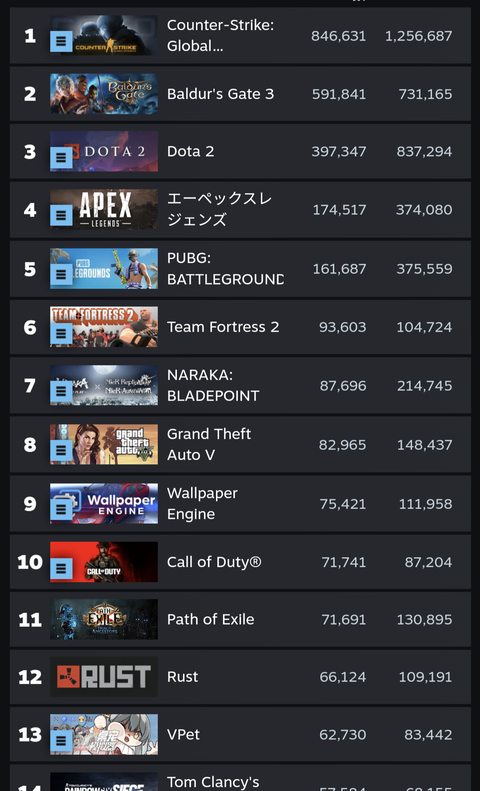The image size is (480, 791).
Task: Click the list icon on PUBG banner
Action: [x=62, y=274]
